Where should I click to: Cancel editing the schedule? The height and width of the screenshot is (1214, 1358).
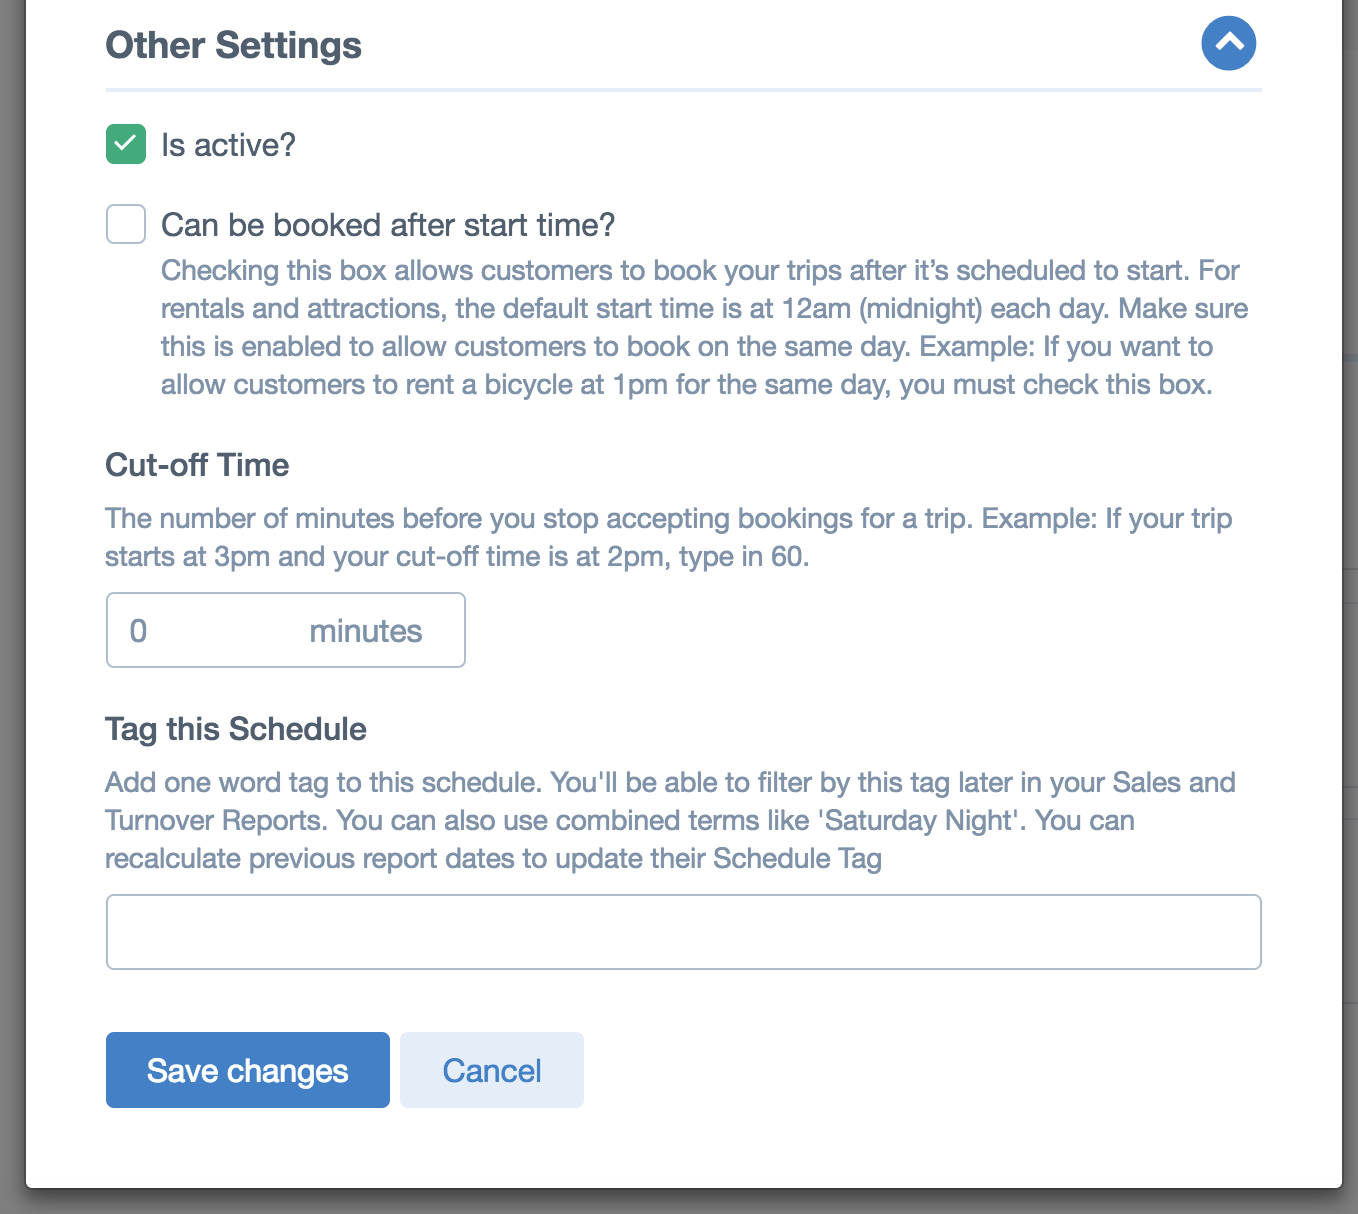492,1070
